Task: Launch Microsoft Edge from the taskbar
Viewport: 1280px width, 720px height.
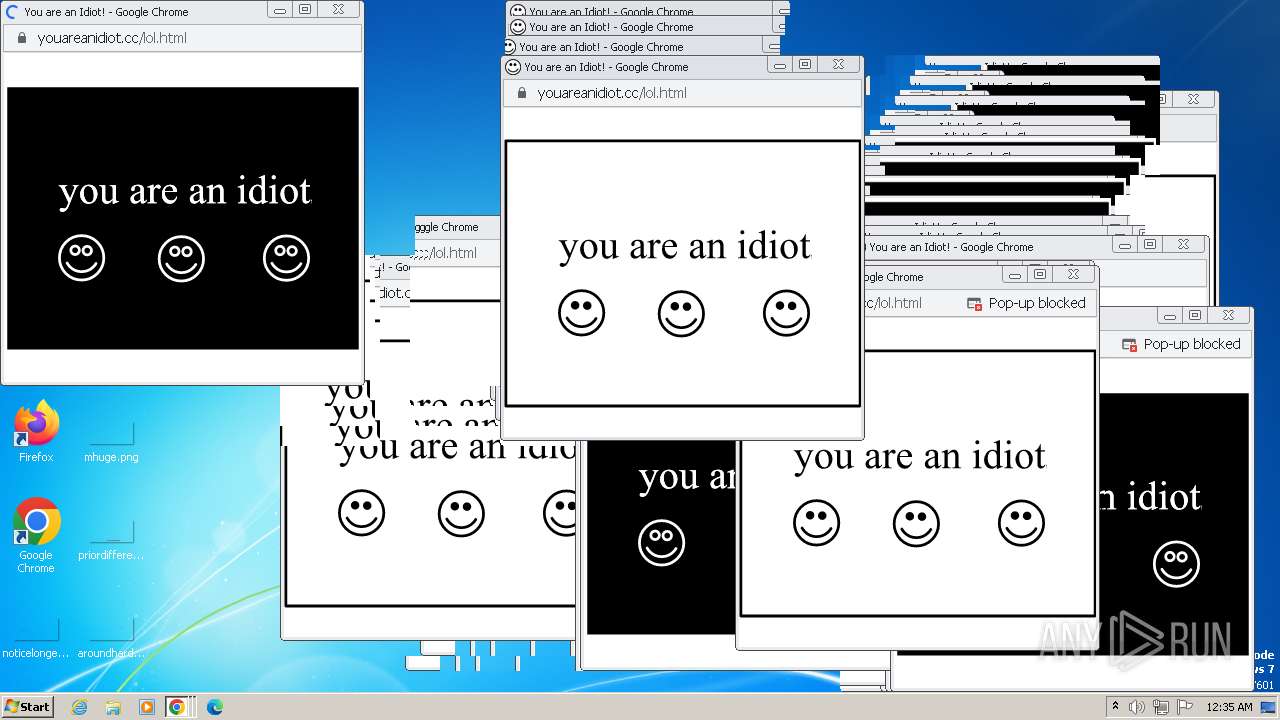Action: pos(214,707)
